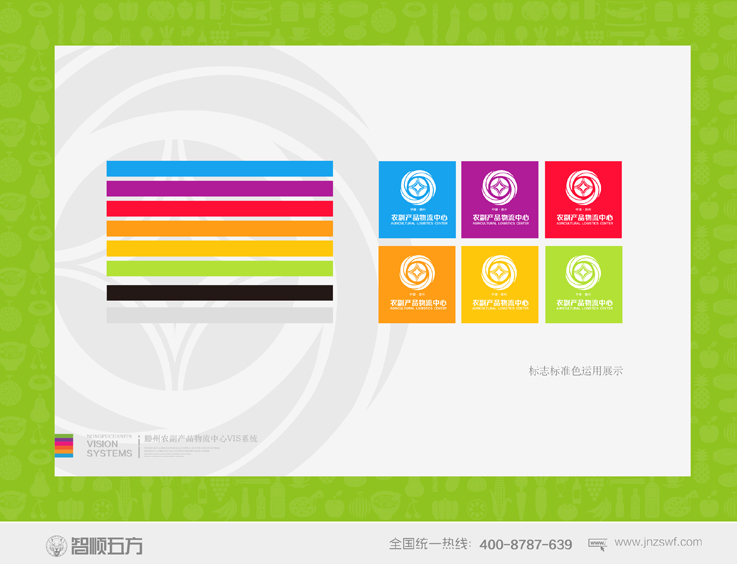Open the red logo tile
Viewport: 737px width, 564px height.
pos(583,200)
